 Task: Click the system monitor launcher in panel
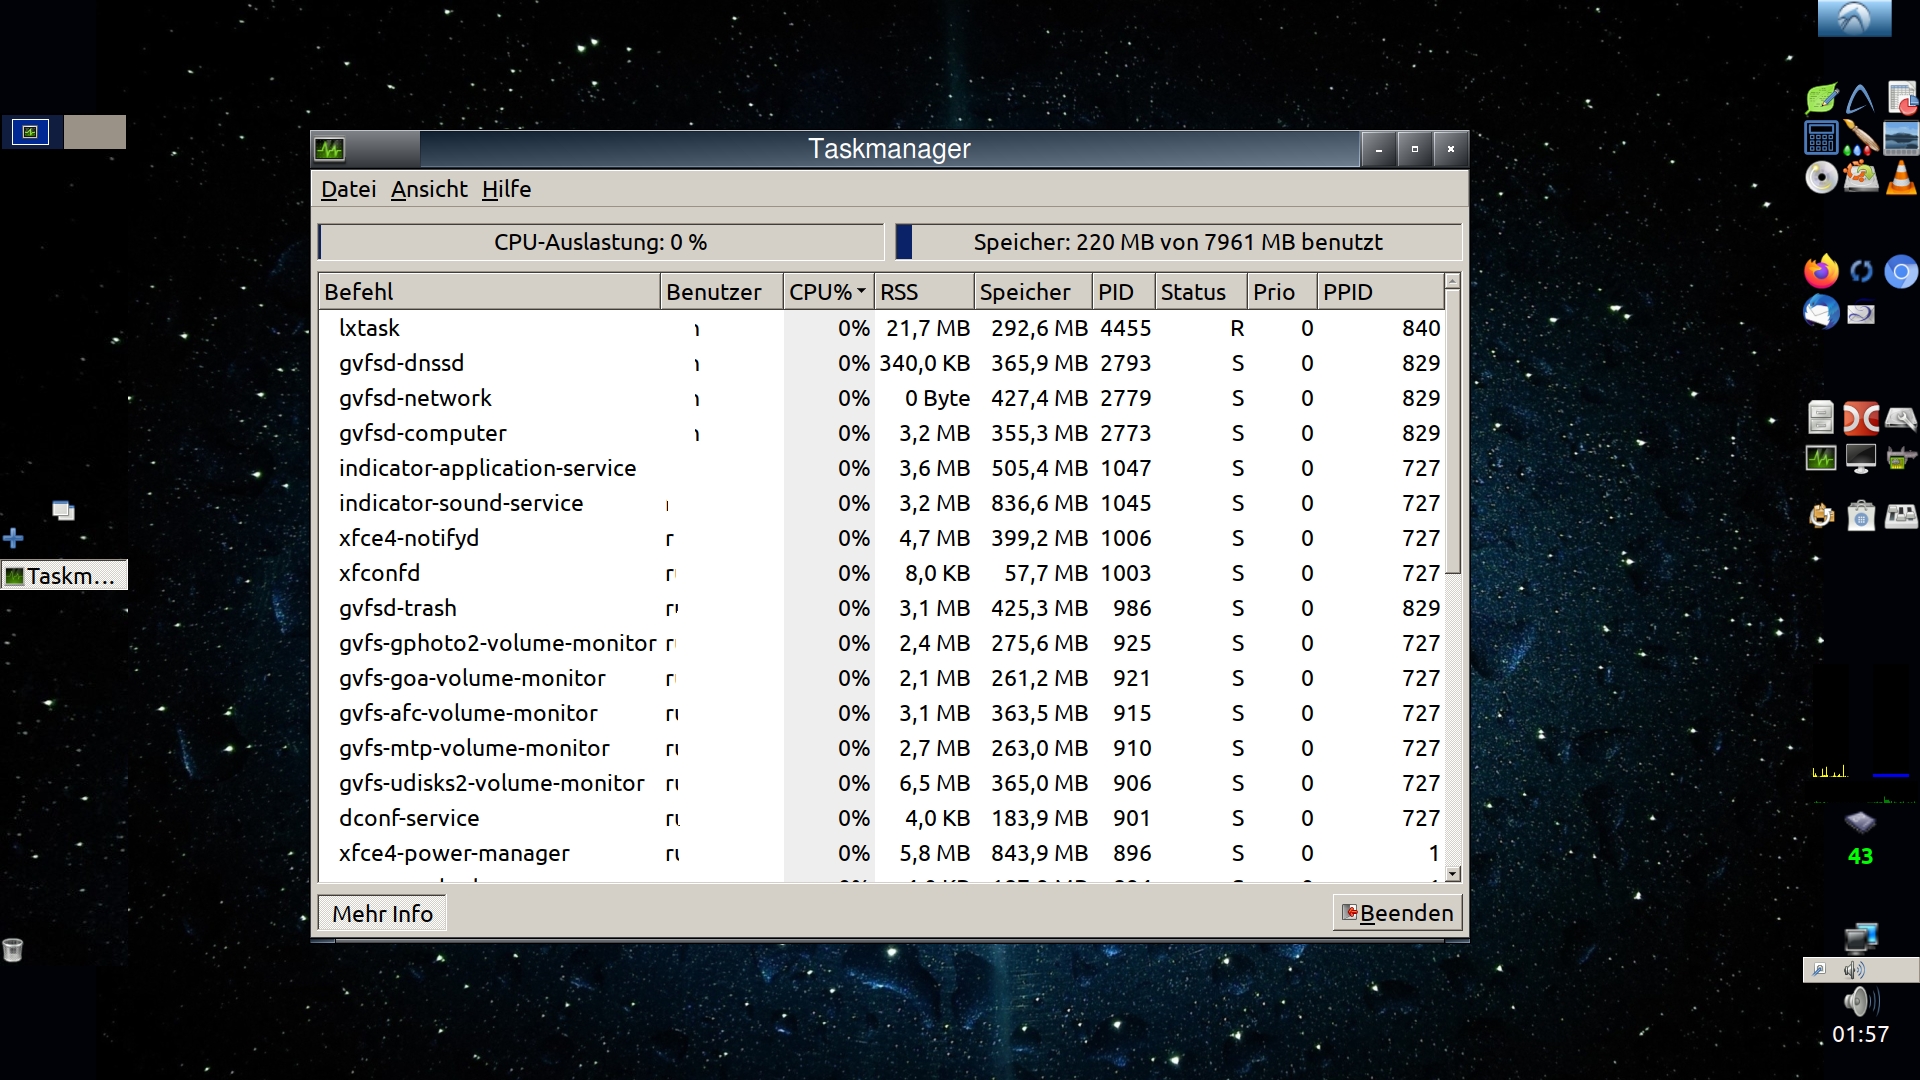click(1821, 459)
